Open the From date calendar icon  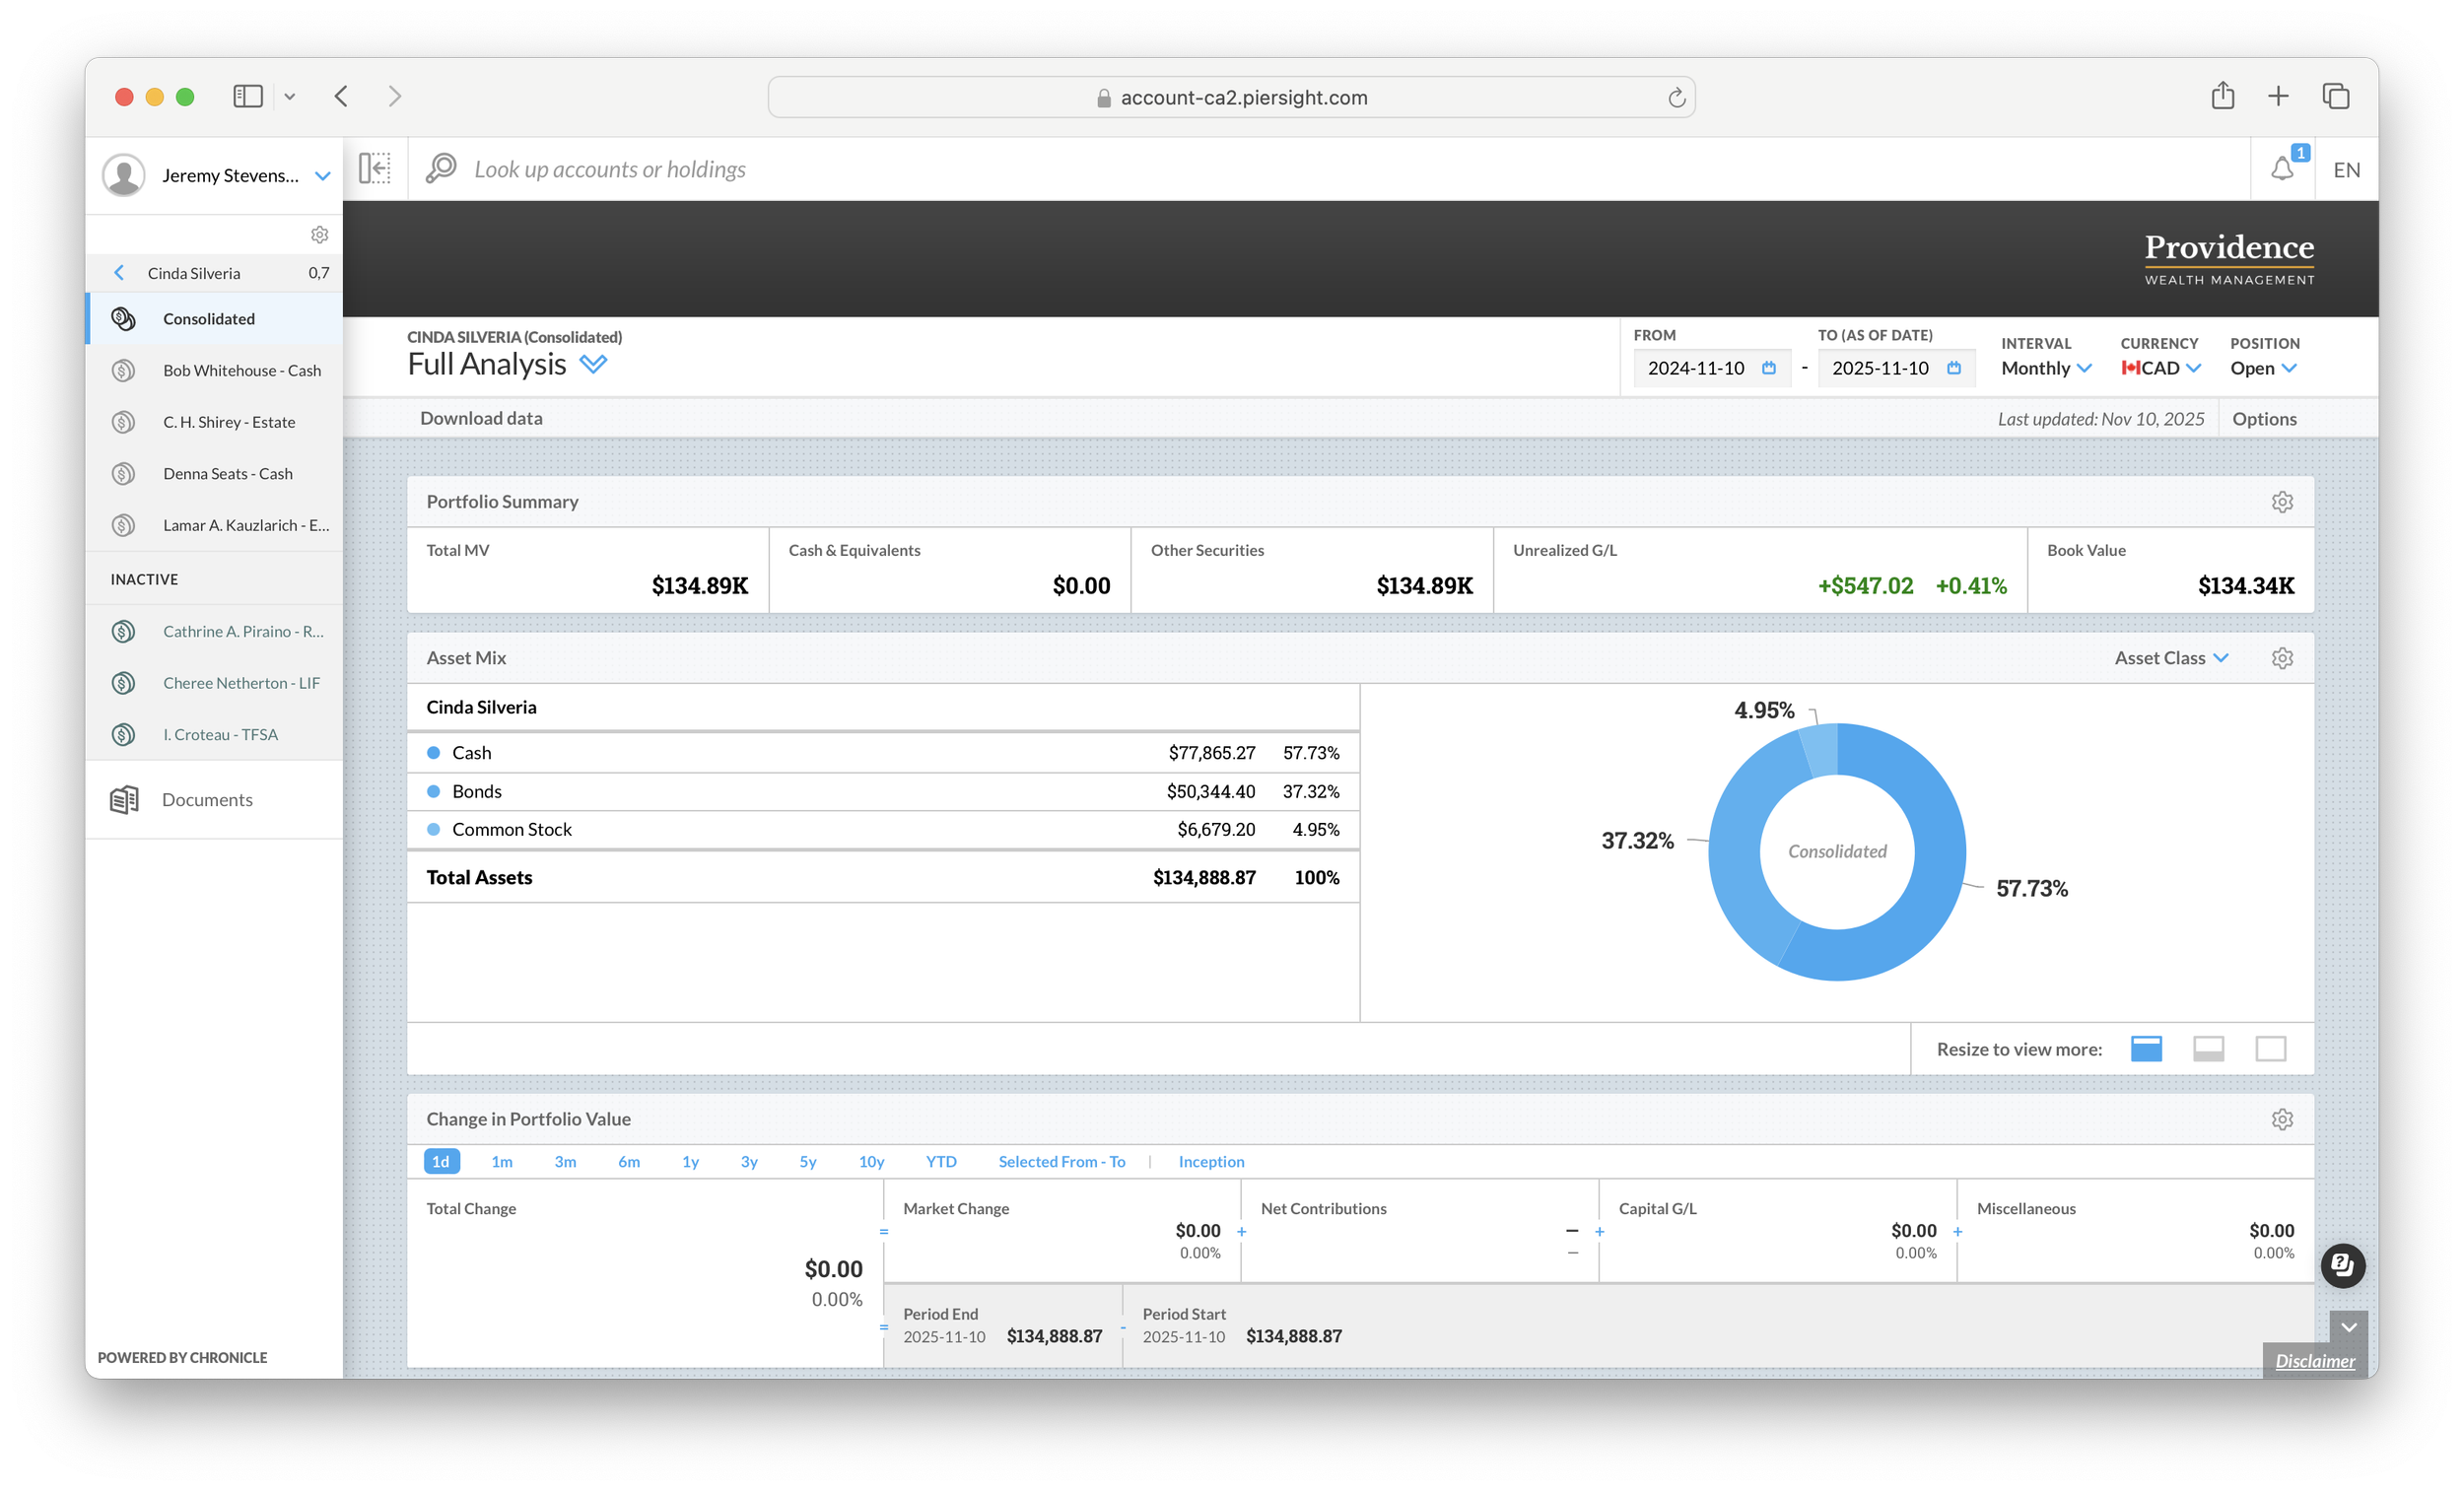[1768, 368]
